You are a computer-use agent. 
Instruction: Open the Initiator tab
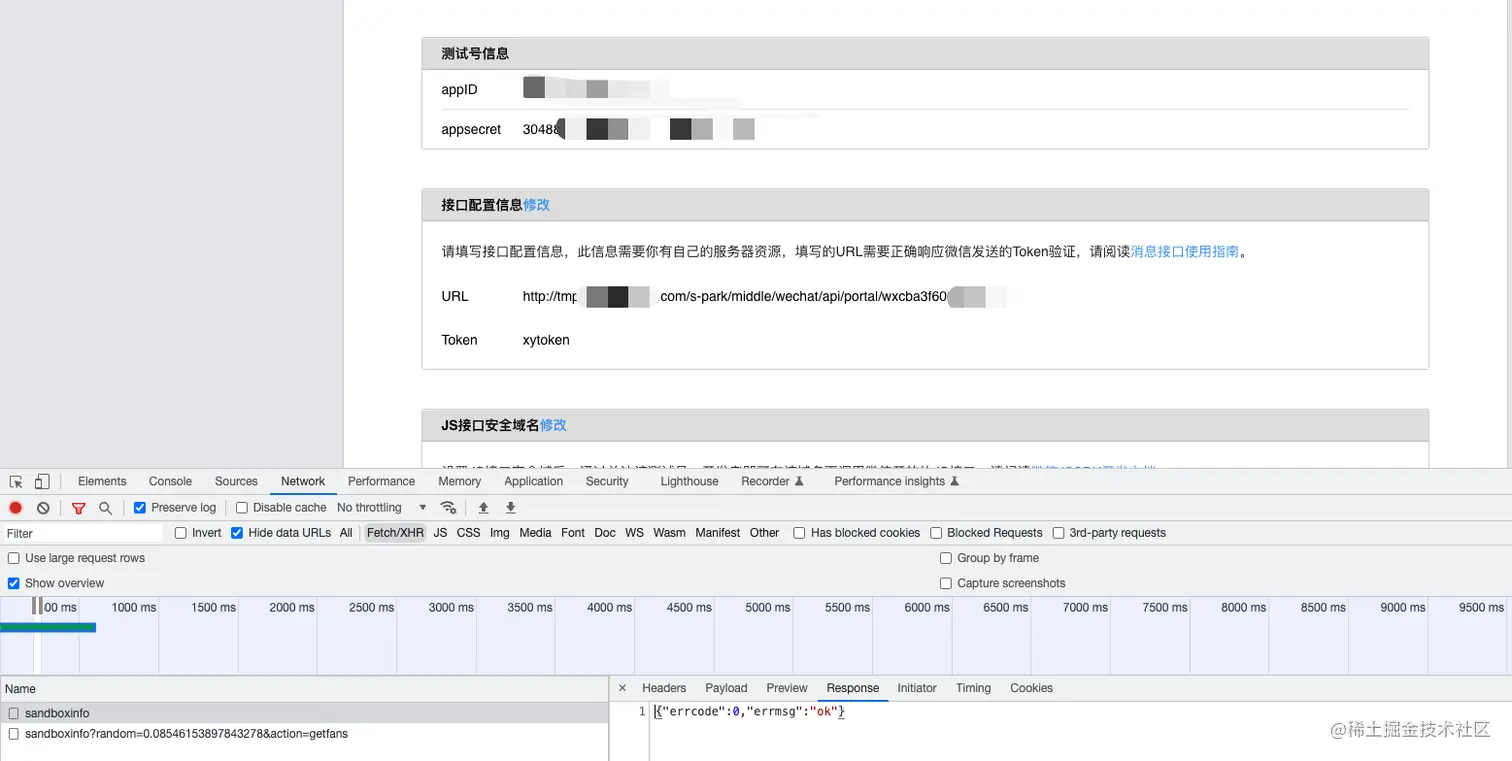coord(917,688)
